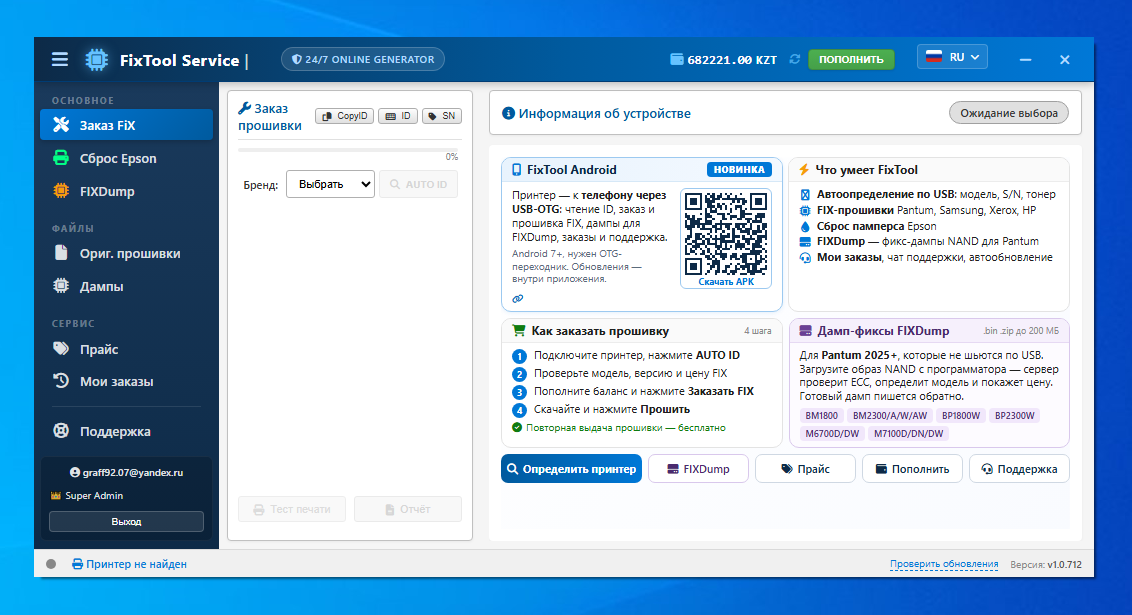Open Дампы sidebar section
The image size is (1132, 615).
(x=126, y=287)
